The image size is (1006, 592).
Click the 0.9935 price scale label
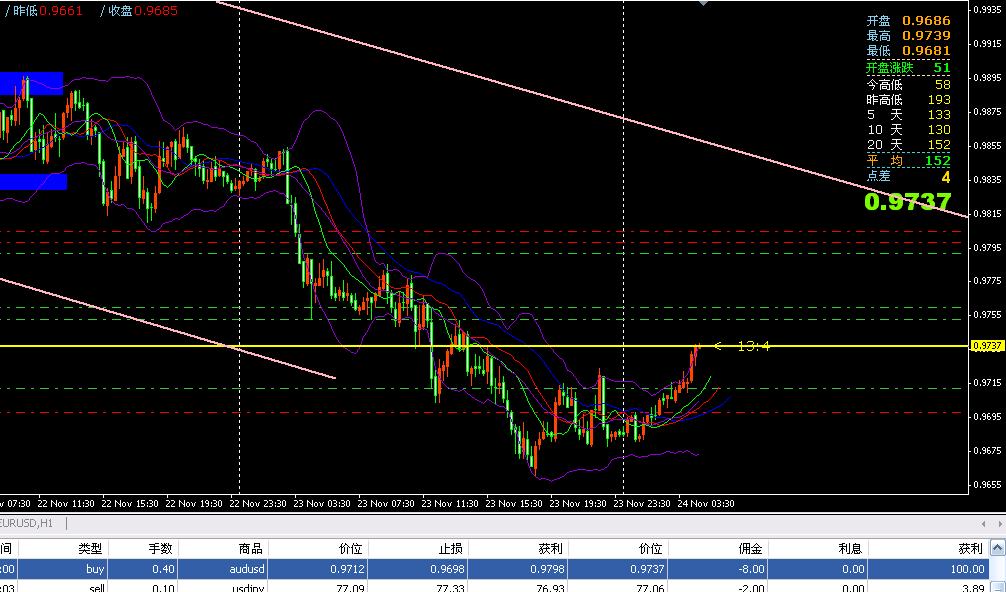tap(988, 10)
